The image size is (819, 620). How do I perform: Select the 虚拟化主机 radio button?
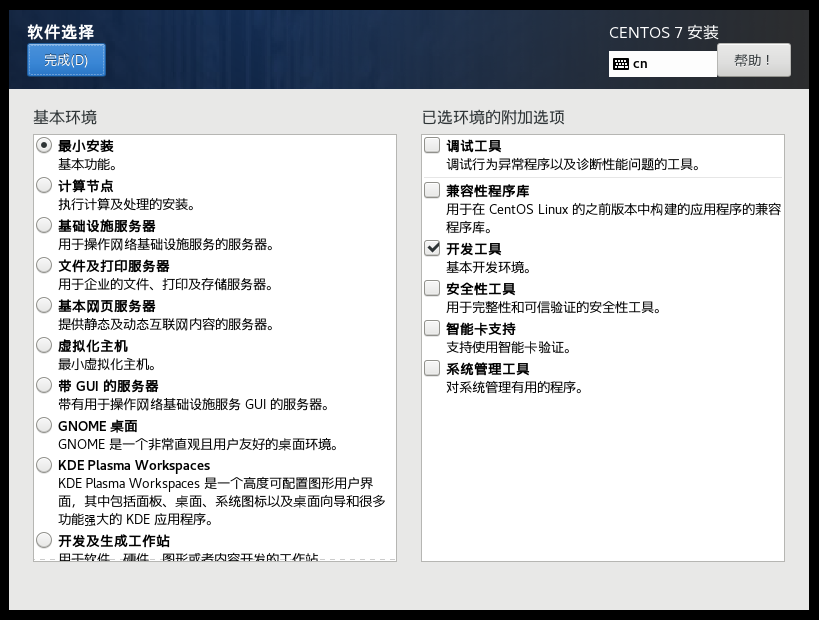click(44, 345)
